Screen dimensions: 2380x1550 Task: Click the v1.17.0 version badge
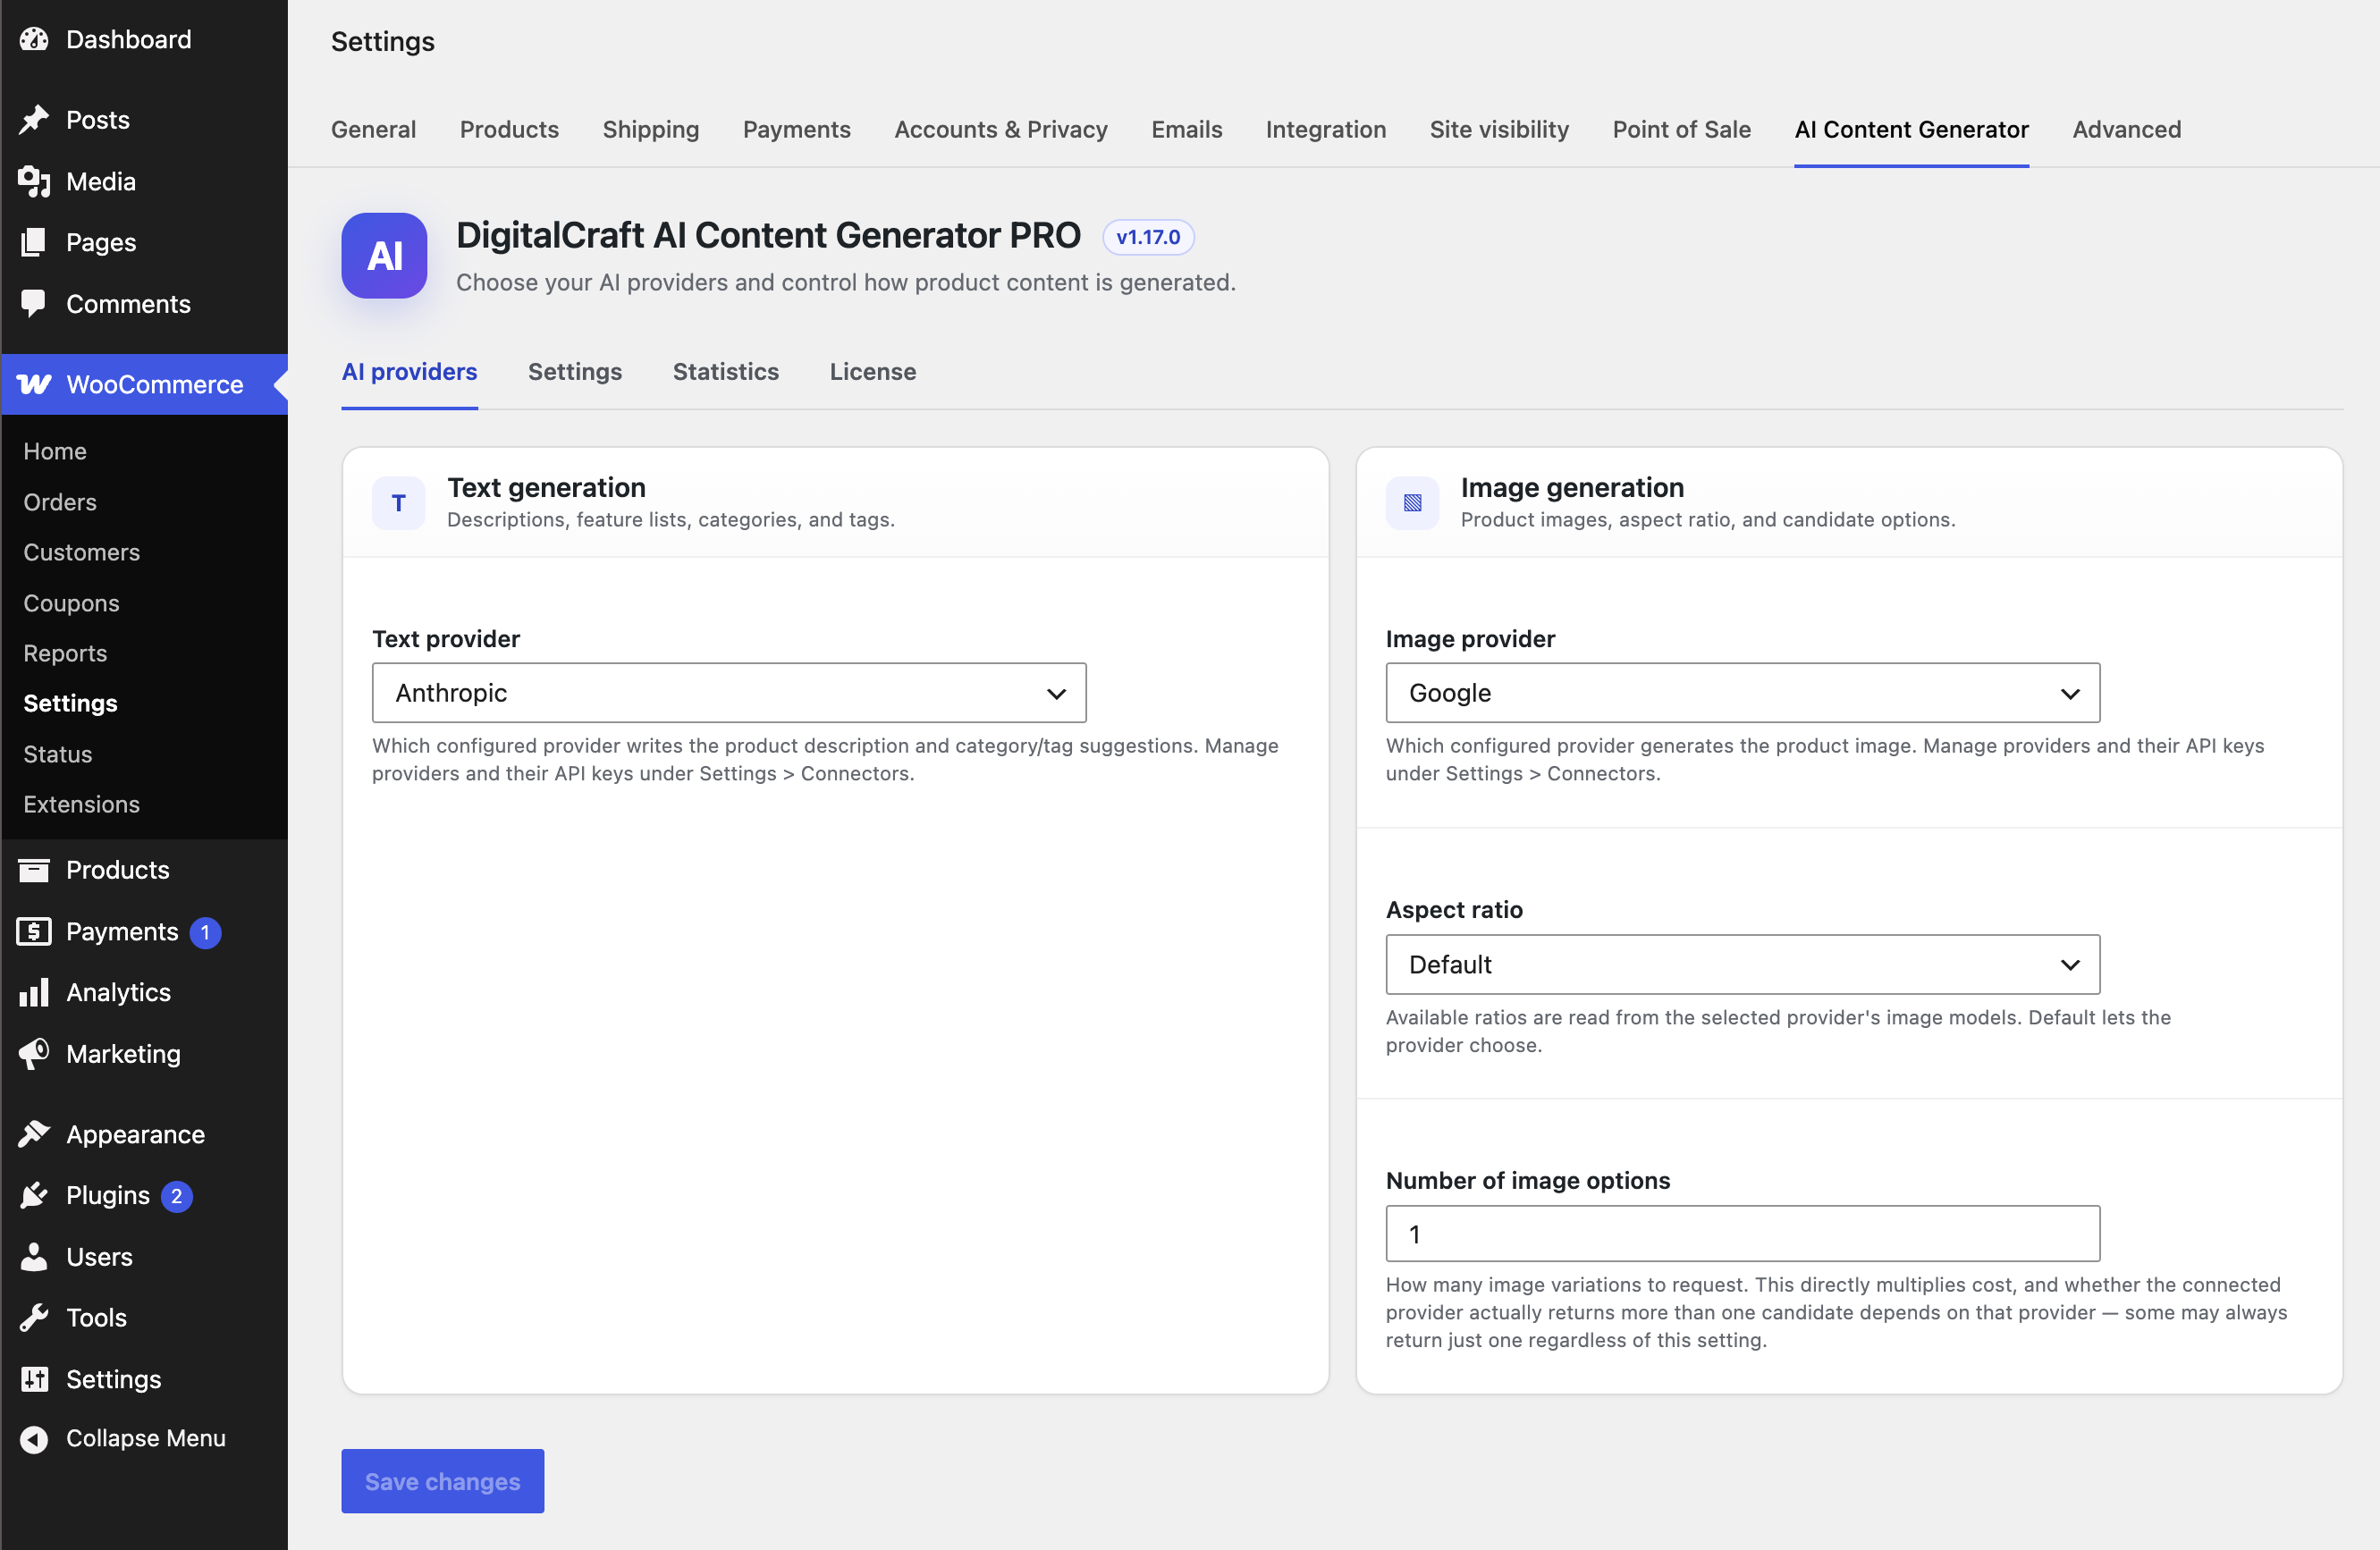pyautogui.click(x=1148, y=237)
